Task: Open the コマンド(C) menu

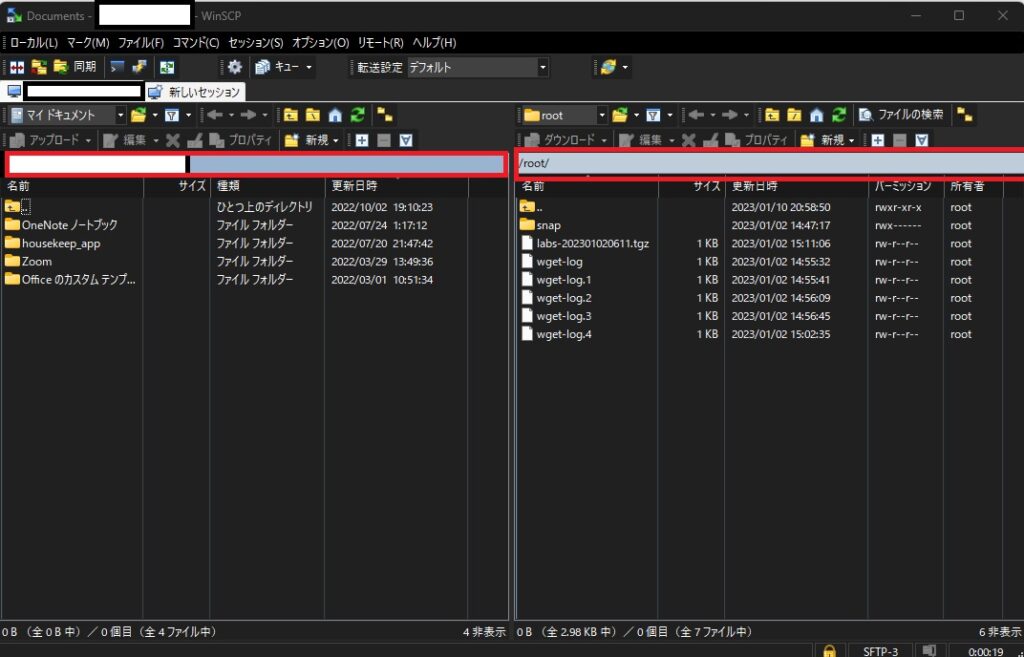Action: [196, 43]
